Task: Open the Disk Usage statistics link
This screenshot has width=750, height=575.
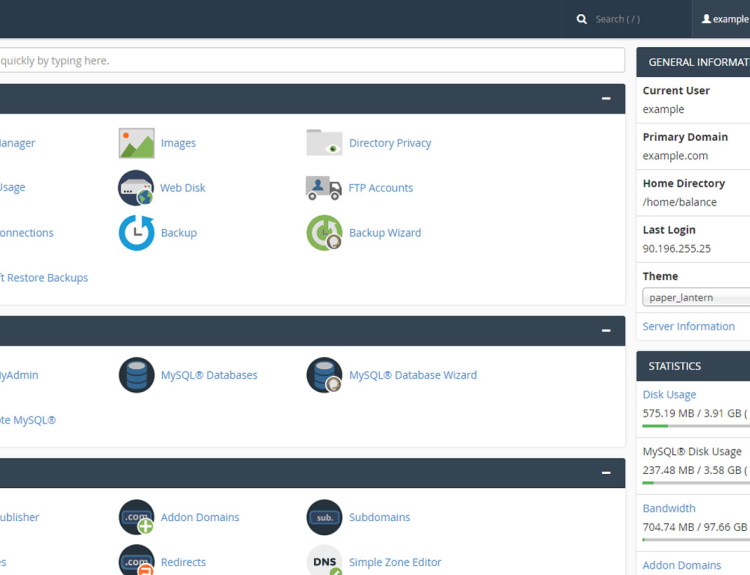Action: coord(669,394)
